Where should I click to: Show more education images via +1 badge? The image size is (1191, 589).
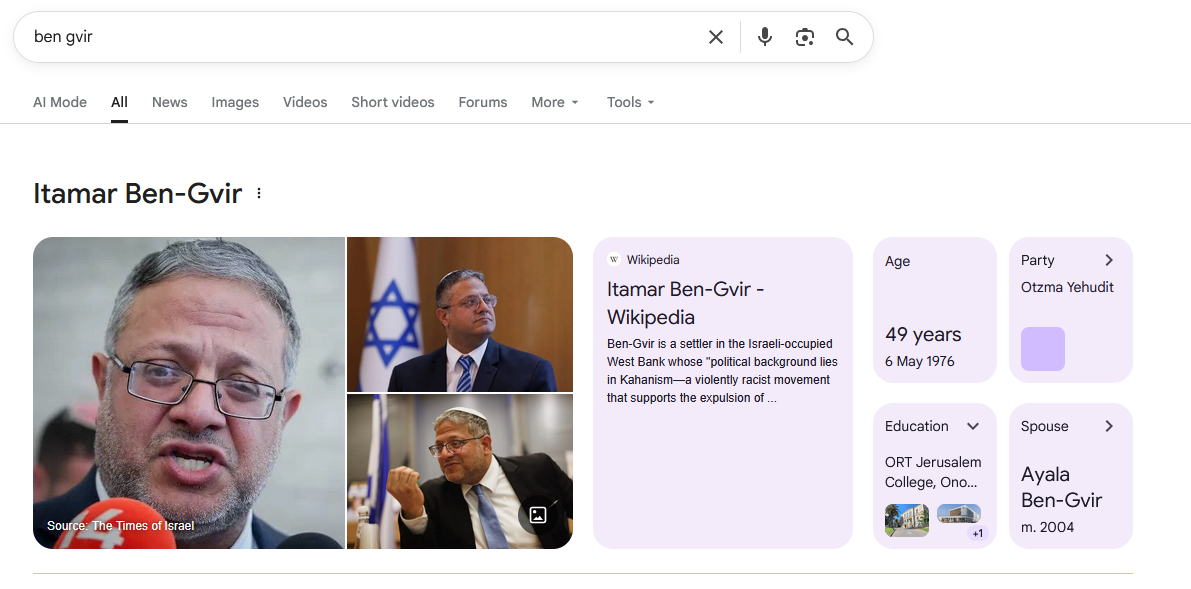tap(977, 534)
